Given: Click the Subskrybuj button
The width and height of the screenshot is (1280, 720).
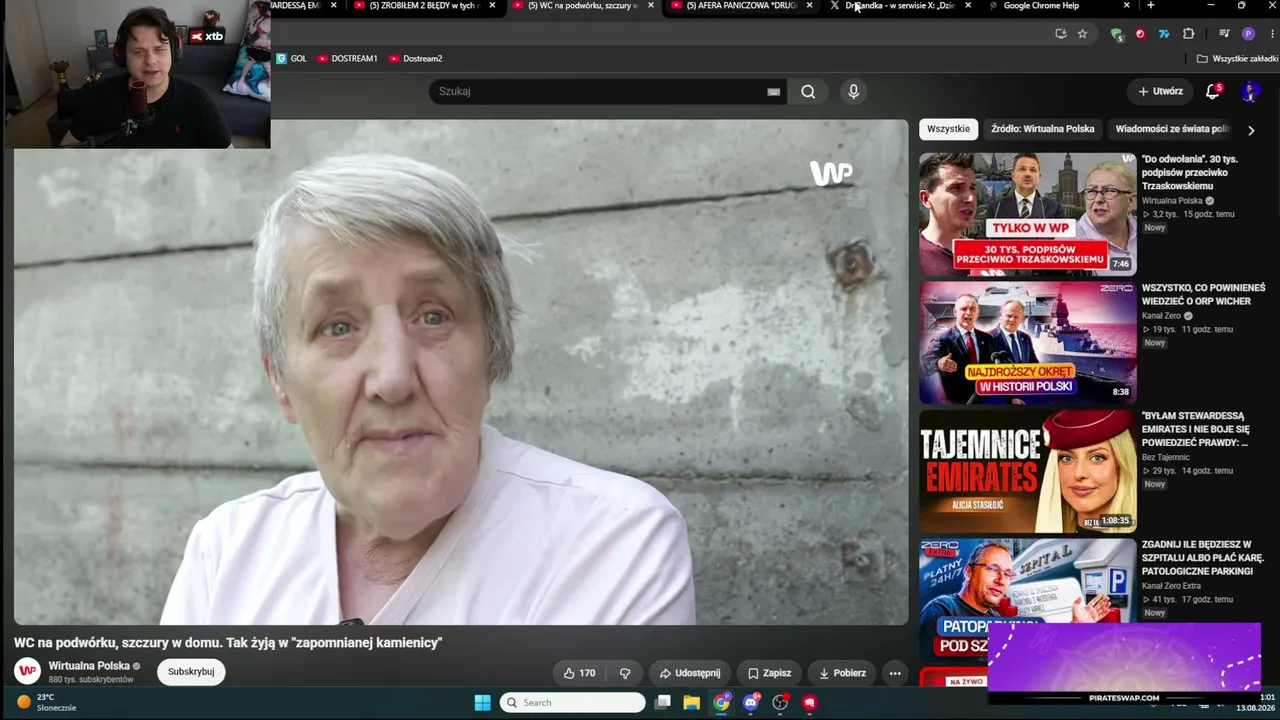Looking at the screenshot, I should [x=191, y=672].
